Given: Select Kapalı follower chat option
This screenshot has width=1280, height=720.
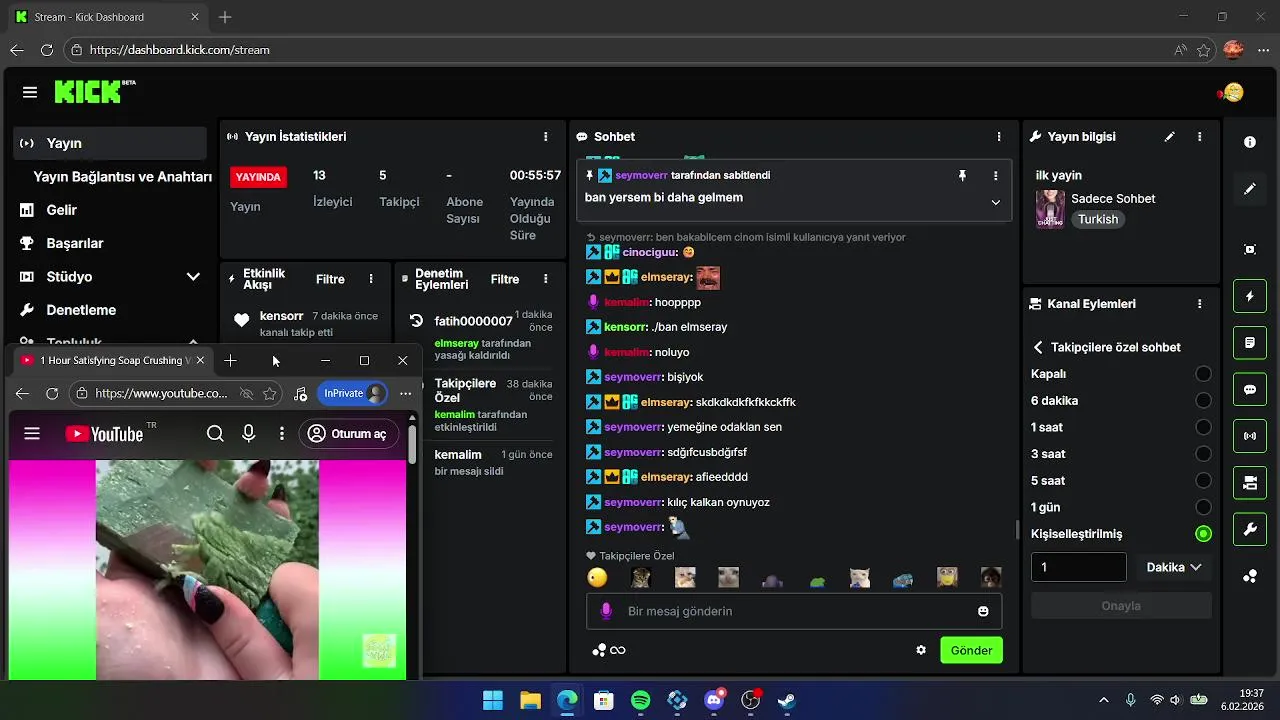Looking at the screenshot, I should click(1203, 374).
